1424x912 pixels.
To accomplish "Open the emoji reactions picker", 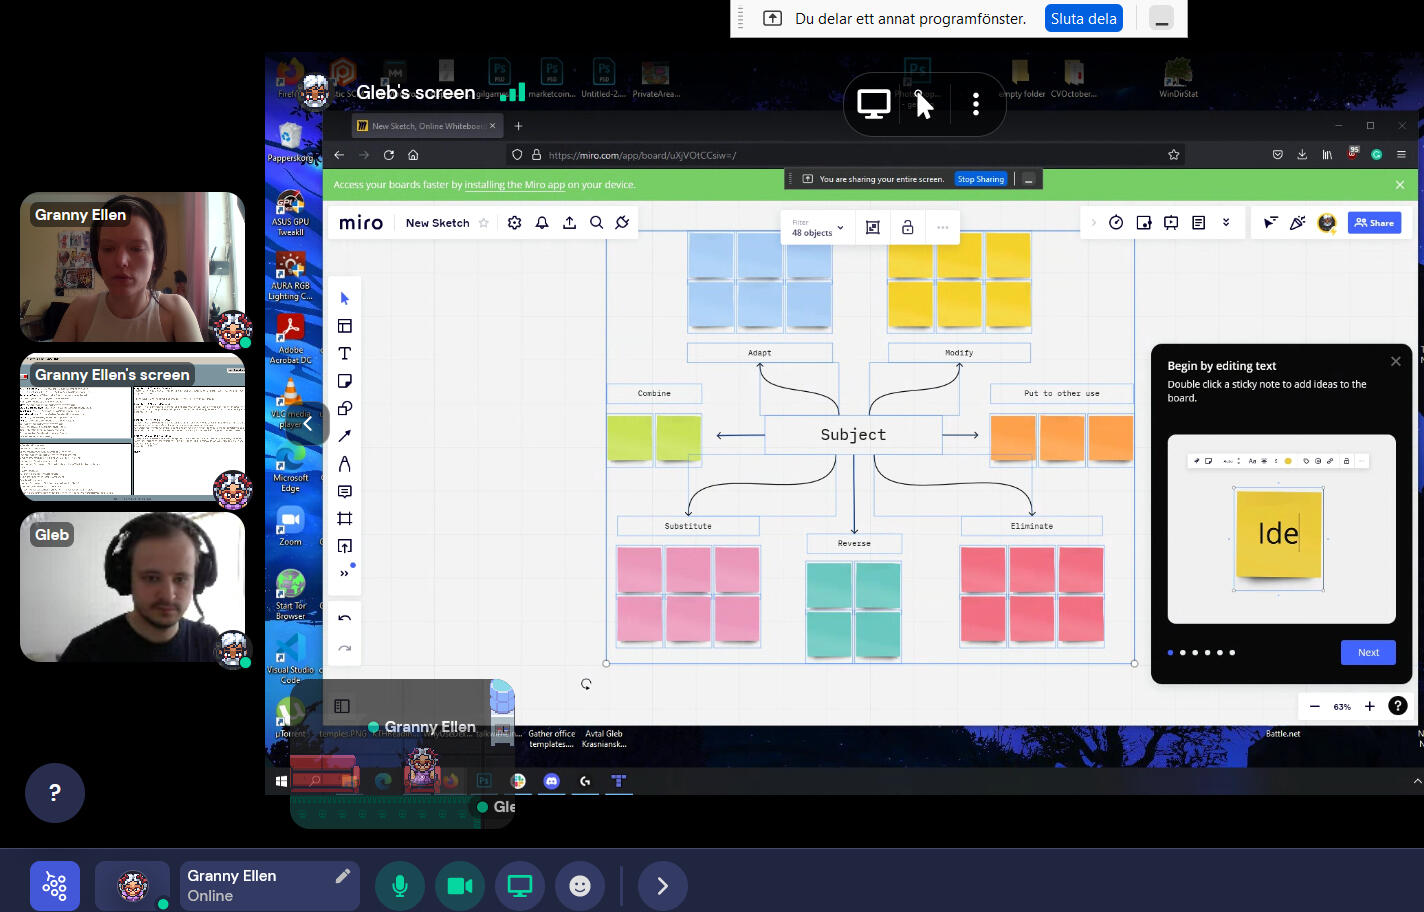I will [580, 886].
